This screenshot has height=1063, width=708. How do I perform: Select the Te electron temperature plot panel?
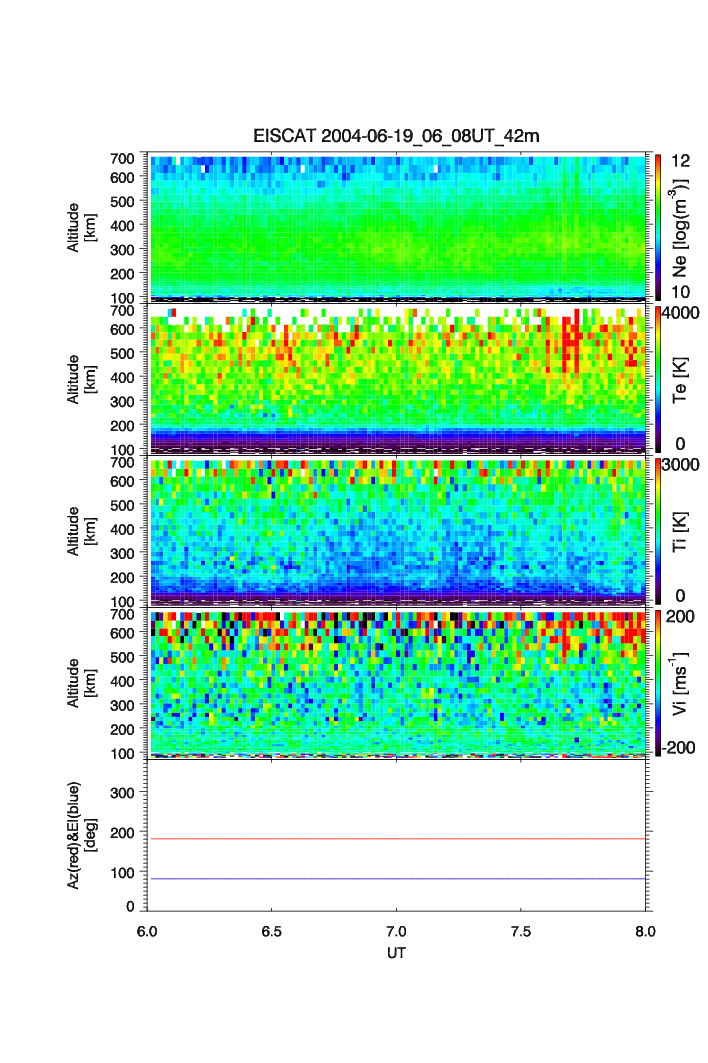tap(396, 379)
